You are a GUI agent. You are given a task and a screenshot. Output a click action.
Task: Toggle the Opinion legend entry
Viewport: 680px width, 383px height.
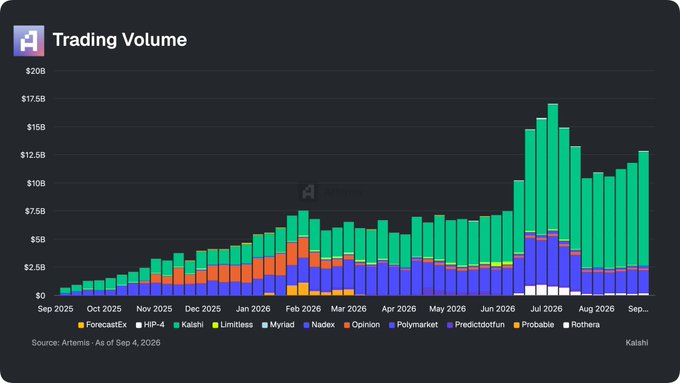pos(362,325)
